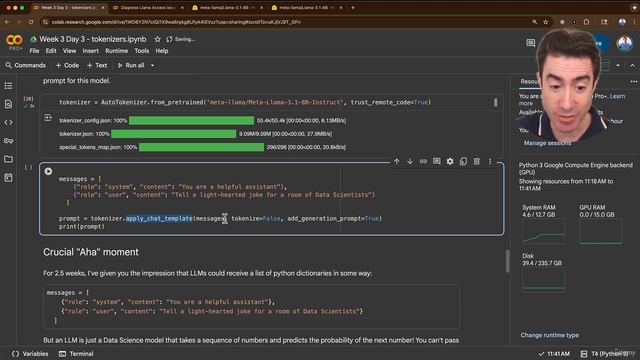Click the System RAM usage graph

pyautogui.click(x=543, y=231)
